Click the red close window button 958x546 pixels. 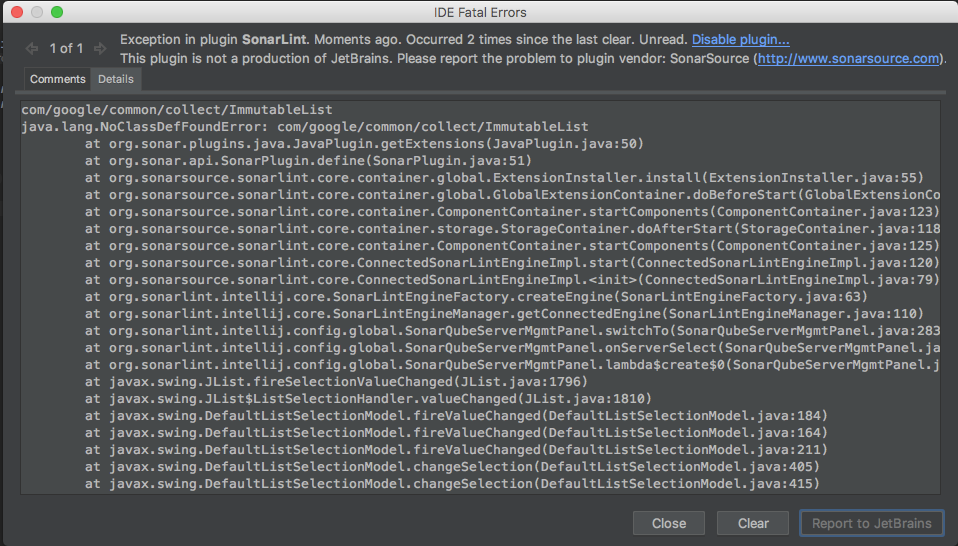[17, 12]
